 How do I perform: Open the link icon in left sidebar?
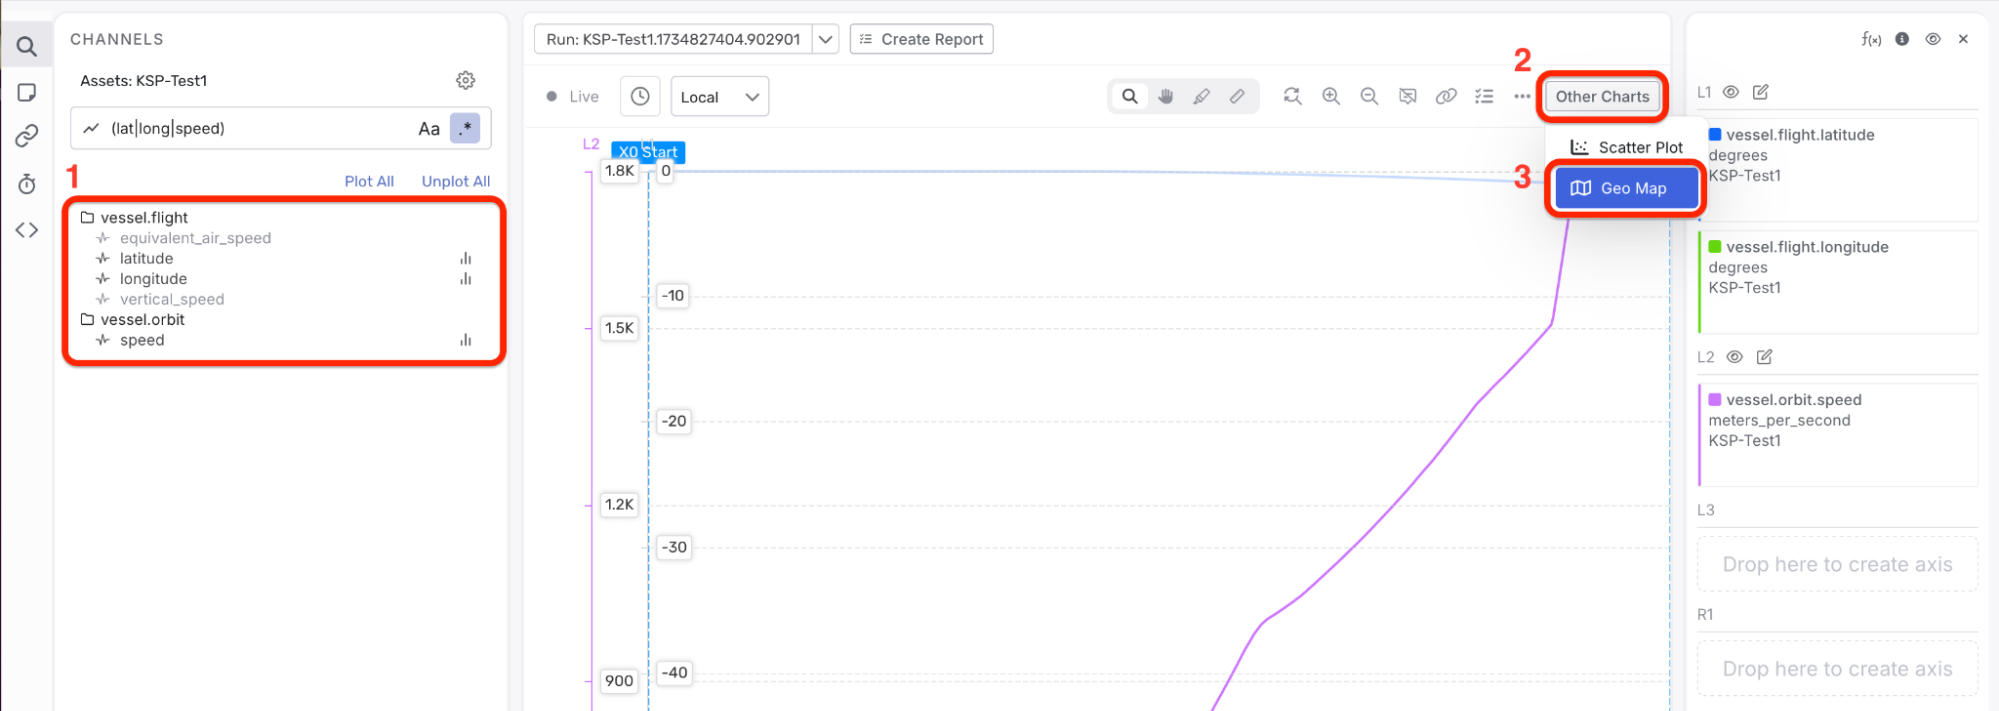[27, 136]
